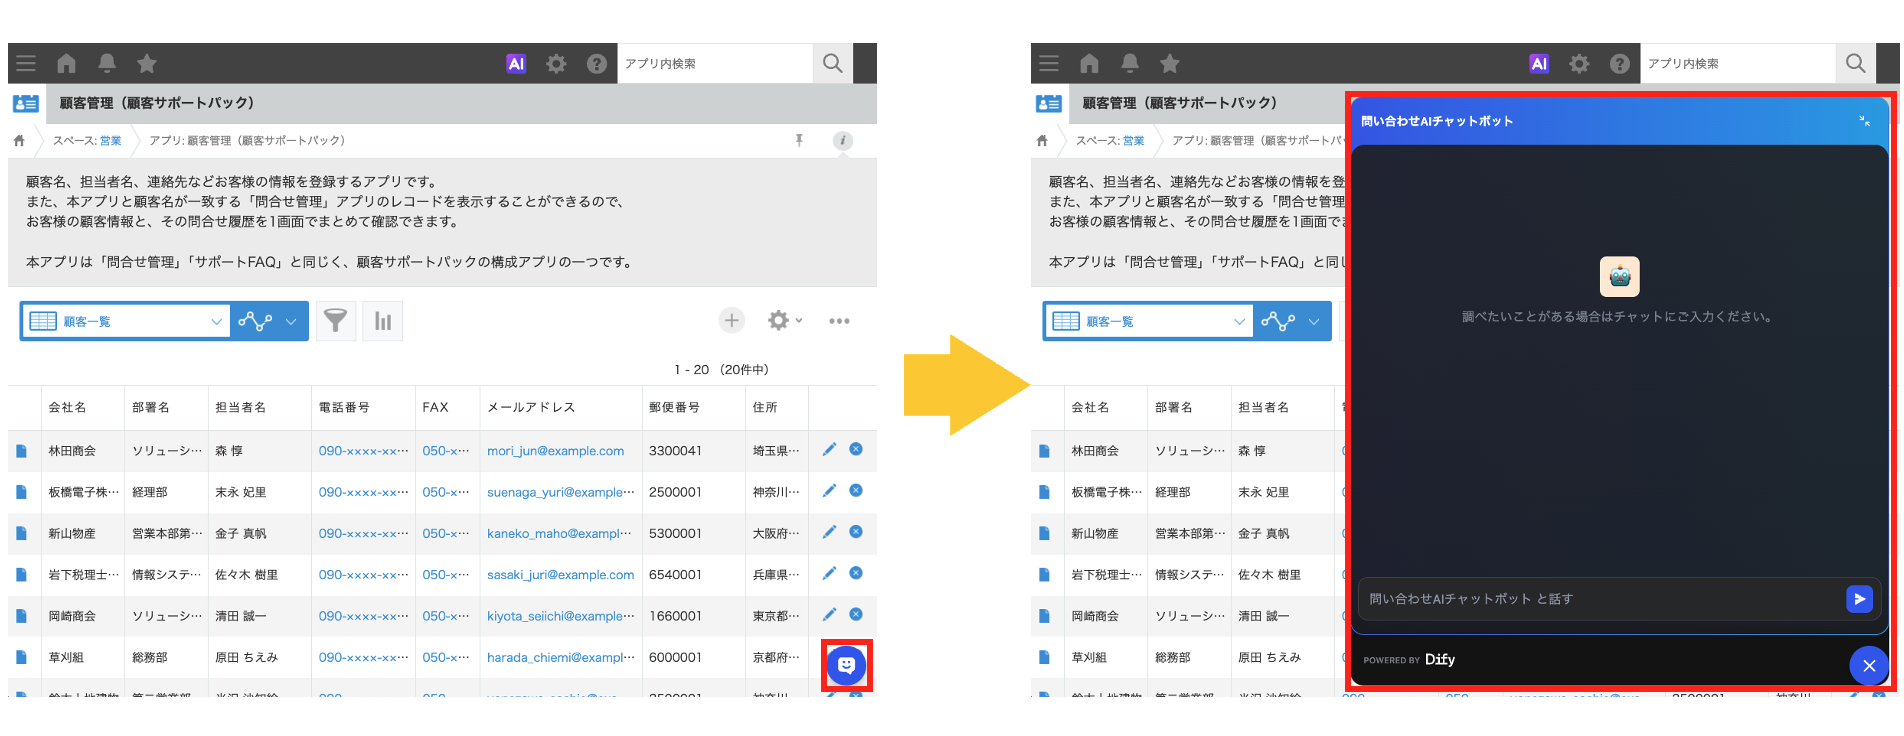Open the hamburger menu in the right screenshot
This screenshot has width=1904, height=736.
1049,63
